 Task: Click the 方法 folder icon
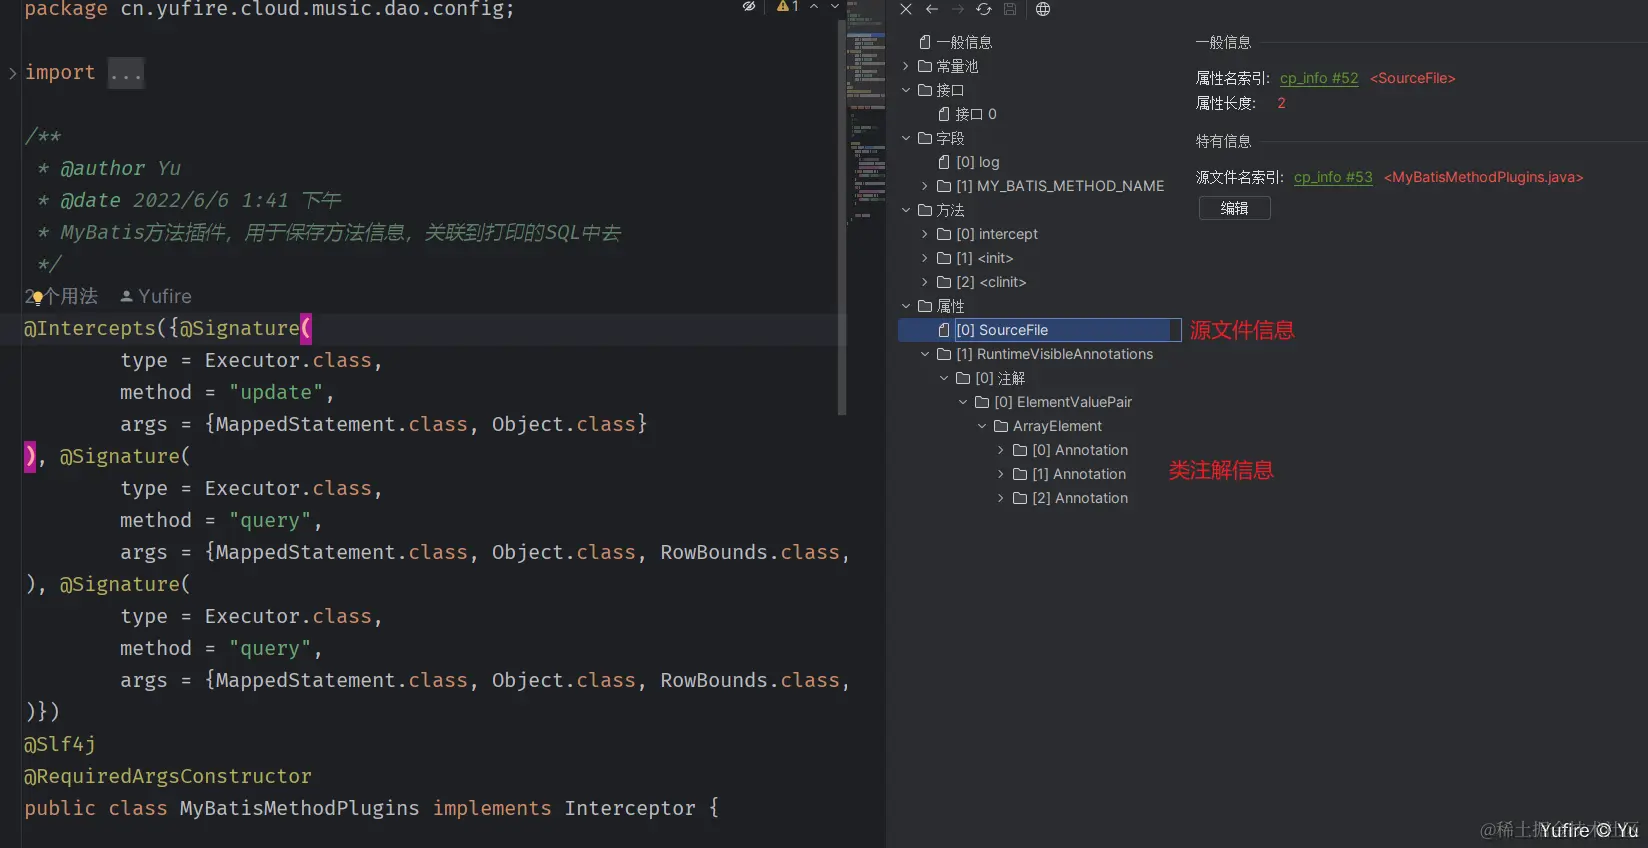click(x=925, y=210)
